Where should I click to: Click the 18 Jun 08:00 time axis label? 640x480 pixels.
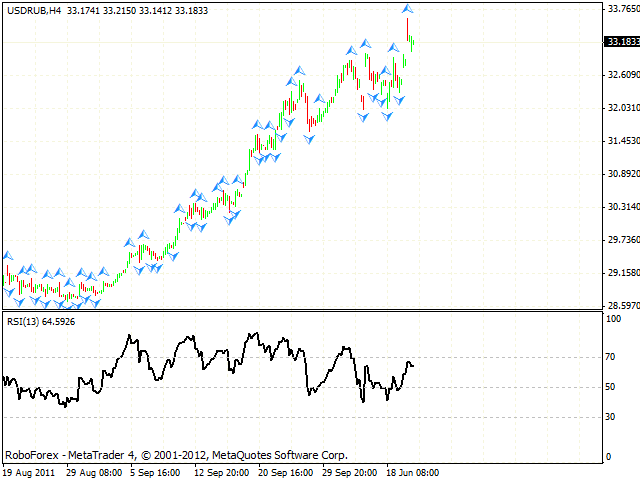pyautogui.click(x=412, y=472)
